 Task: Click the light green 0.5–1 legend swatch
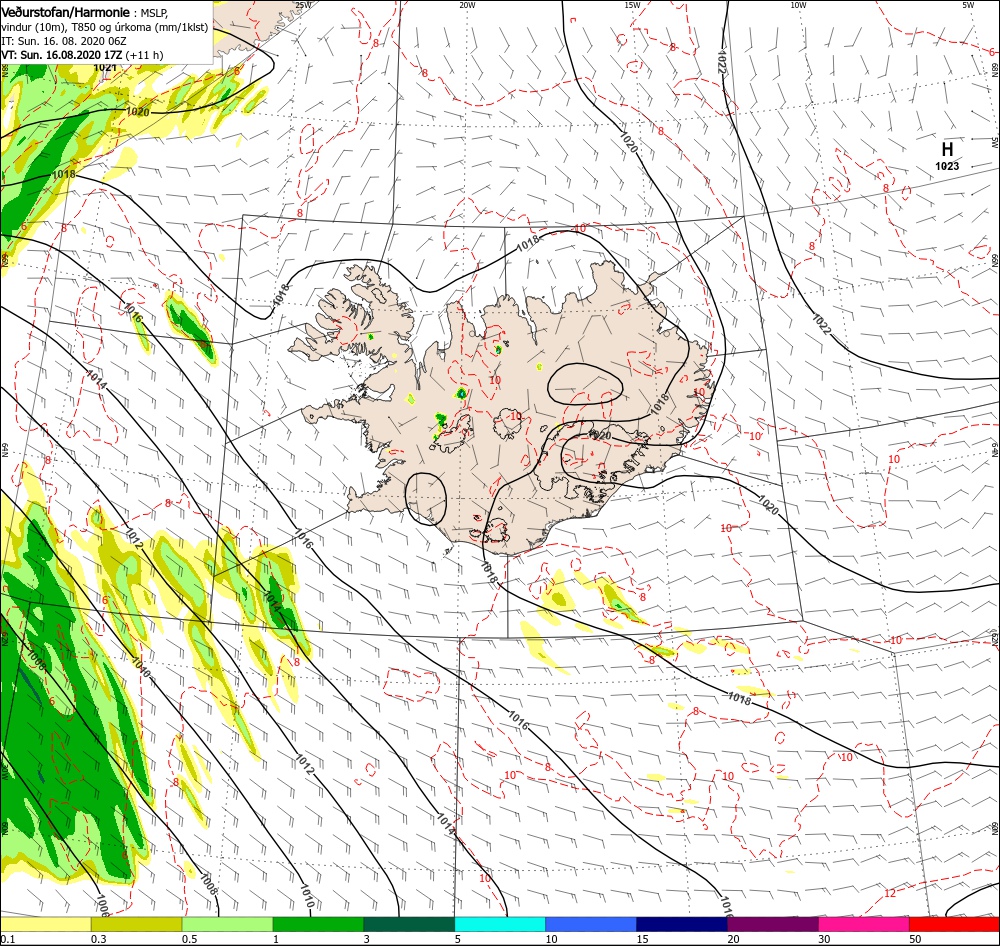click(x=227, y=924)
